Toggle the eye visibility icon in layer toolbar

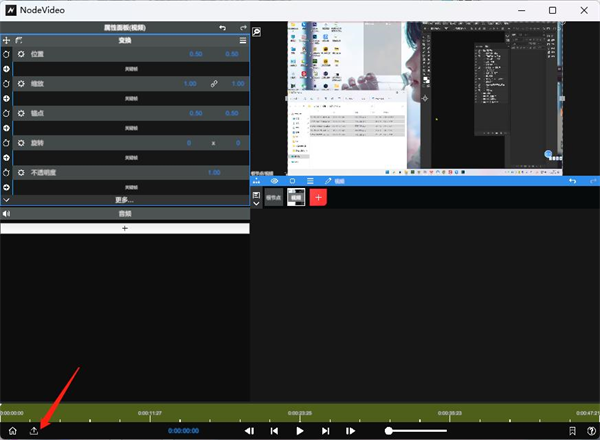273,181
